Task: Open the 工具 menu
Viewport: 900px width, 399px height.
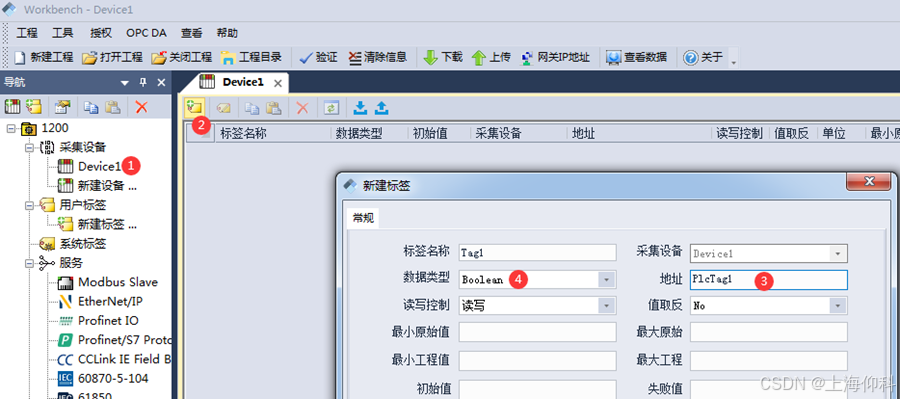Action: tap(63, 33)
